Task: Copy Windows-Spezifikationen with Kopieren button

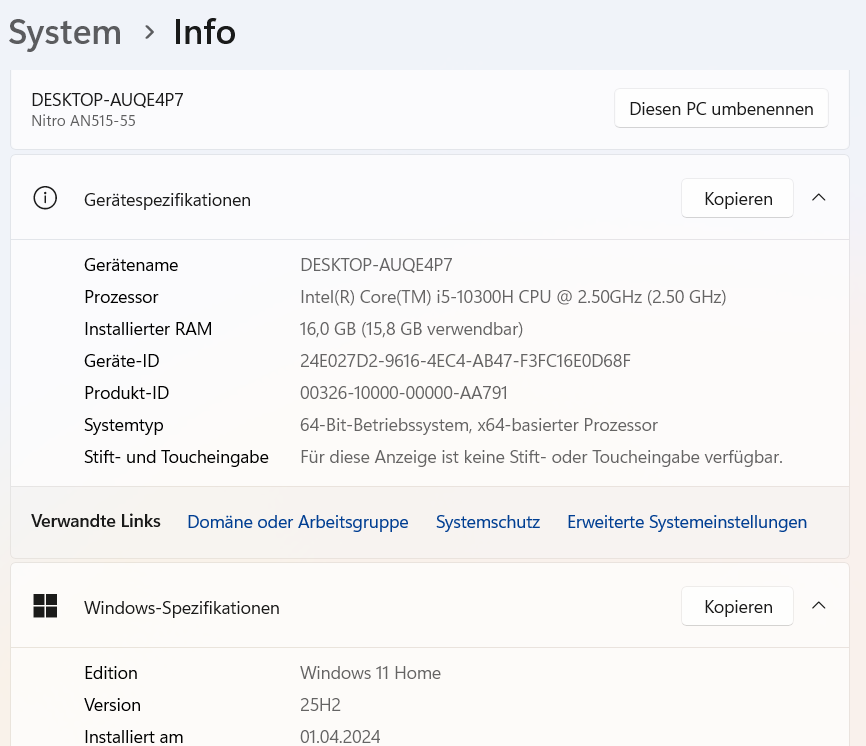Action: (x=737, y=606)
